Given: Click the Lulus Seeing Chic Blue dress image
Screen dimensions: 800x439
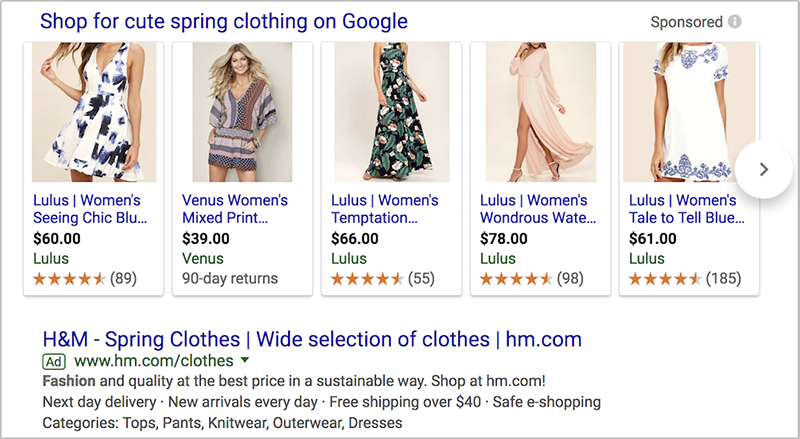Looking at the screenshot, I should point(94,112).
